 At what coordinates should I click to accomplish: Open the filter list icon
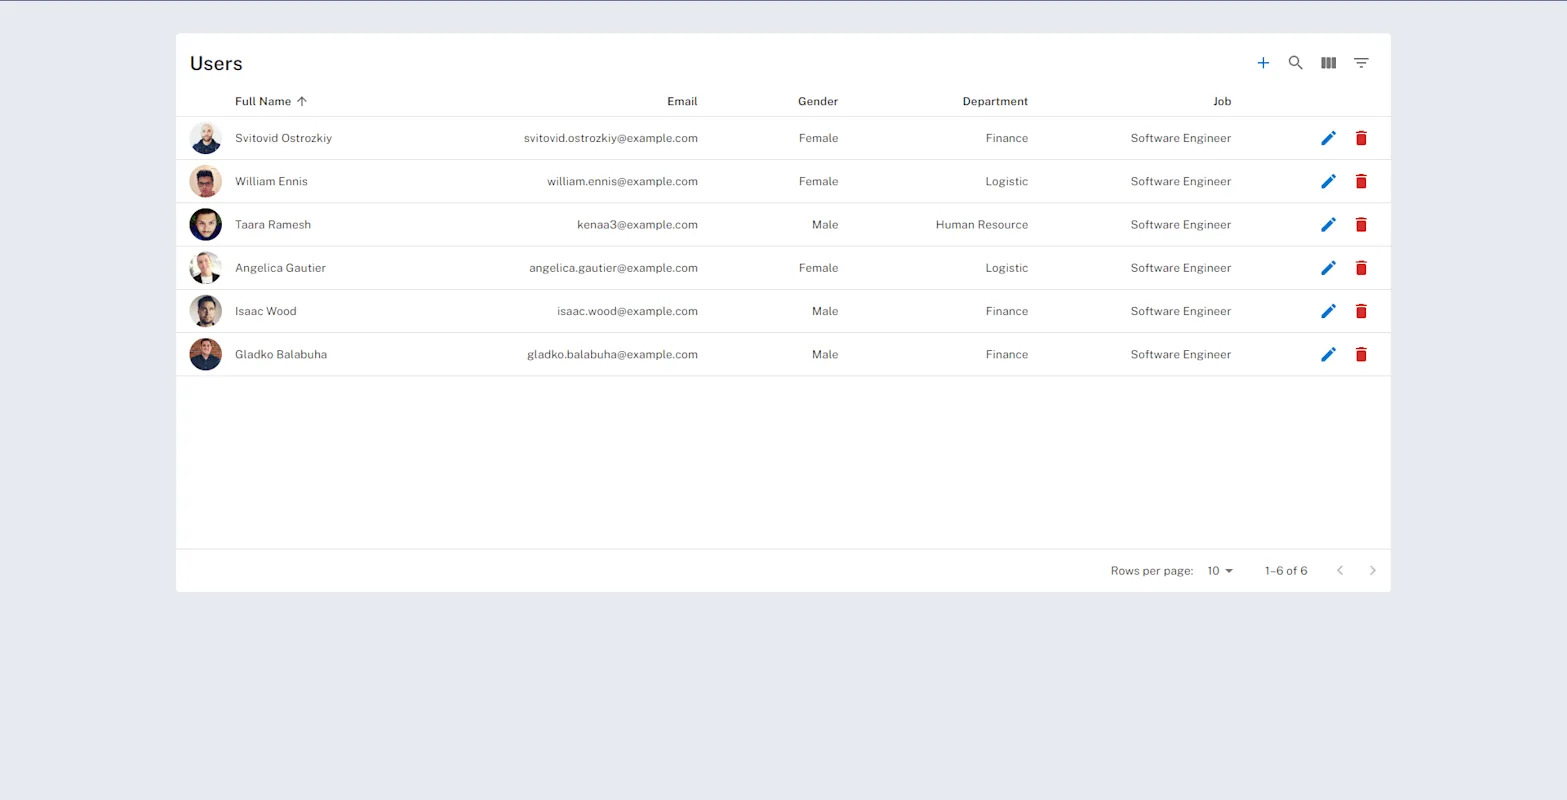pos(1361,63)
